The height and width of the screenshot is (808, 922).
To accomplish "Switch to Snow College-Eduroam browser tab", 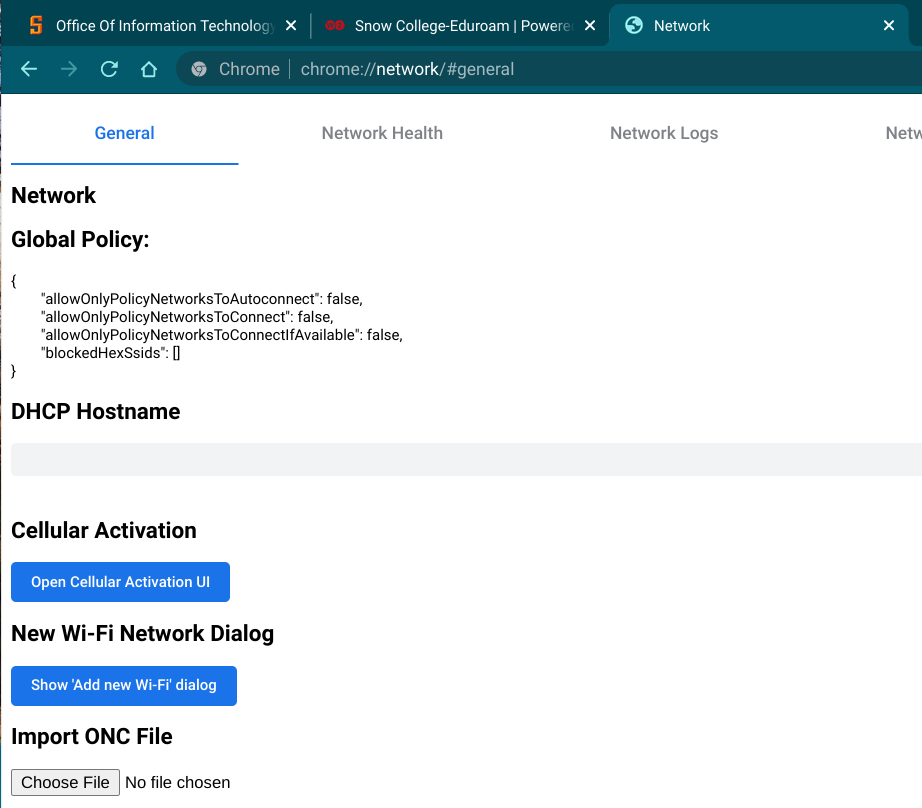I will pyautogui.click(x=455, y=26).
